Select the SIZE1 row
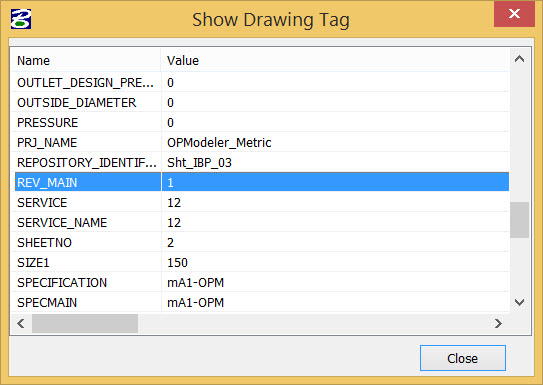543x385 pixels. click(262, 262)
